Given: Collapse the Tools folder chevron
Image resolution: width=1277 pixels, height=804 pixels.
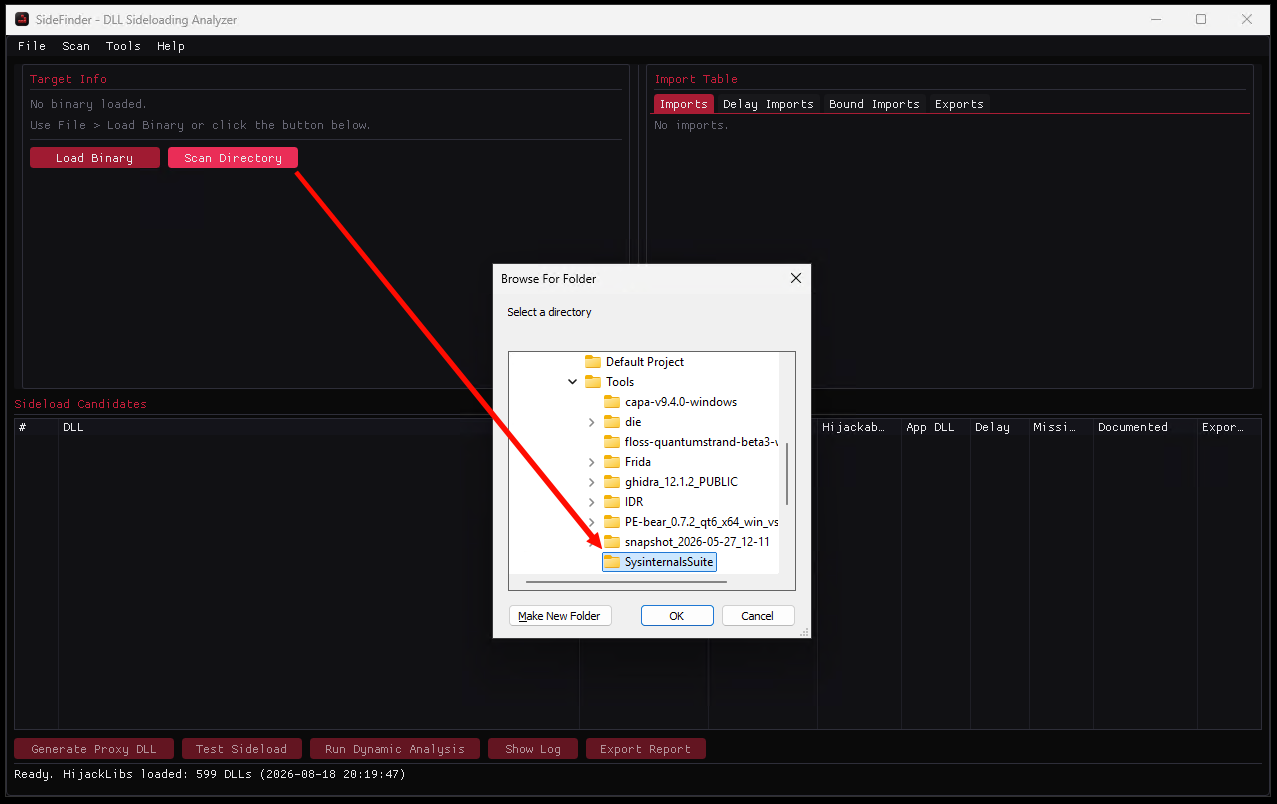Looking at the screenshot, I should (573, 382).
